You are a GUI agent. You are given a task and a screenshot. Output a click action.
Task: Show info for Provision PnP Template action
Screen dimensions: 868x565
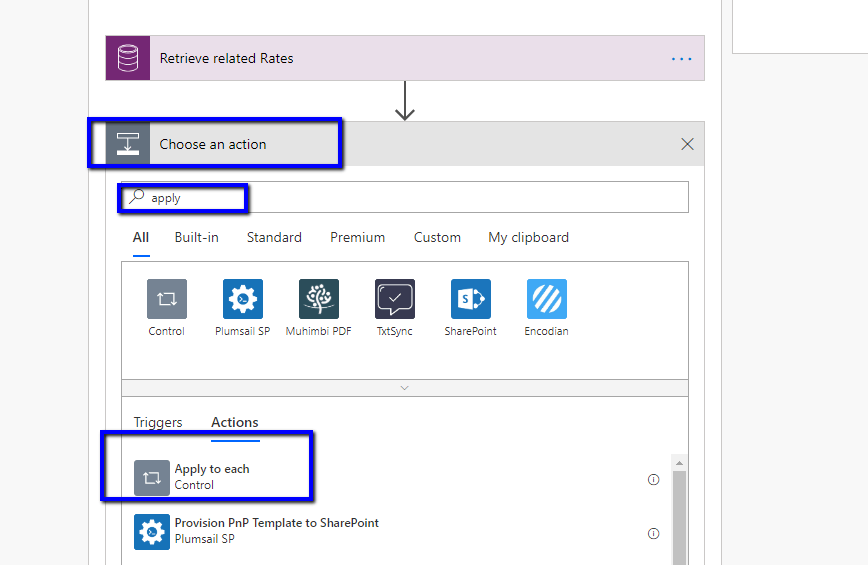click(654, 533)
